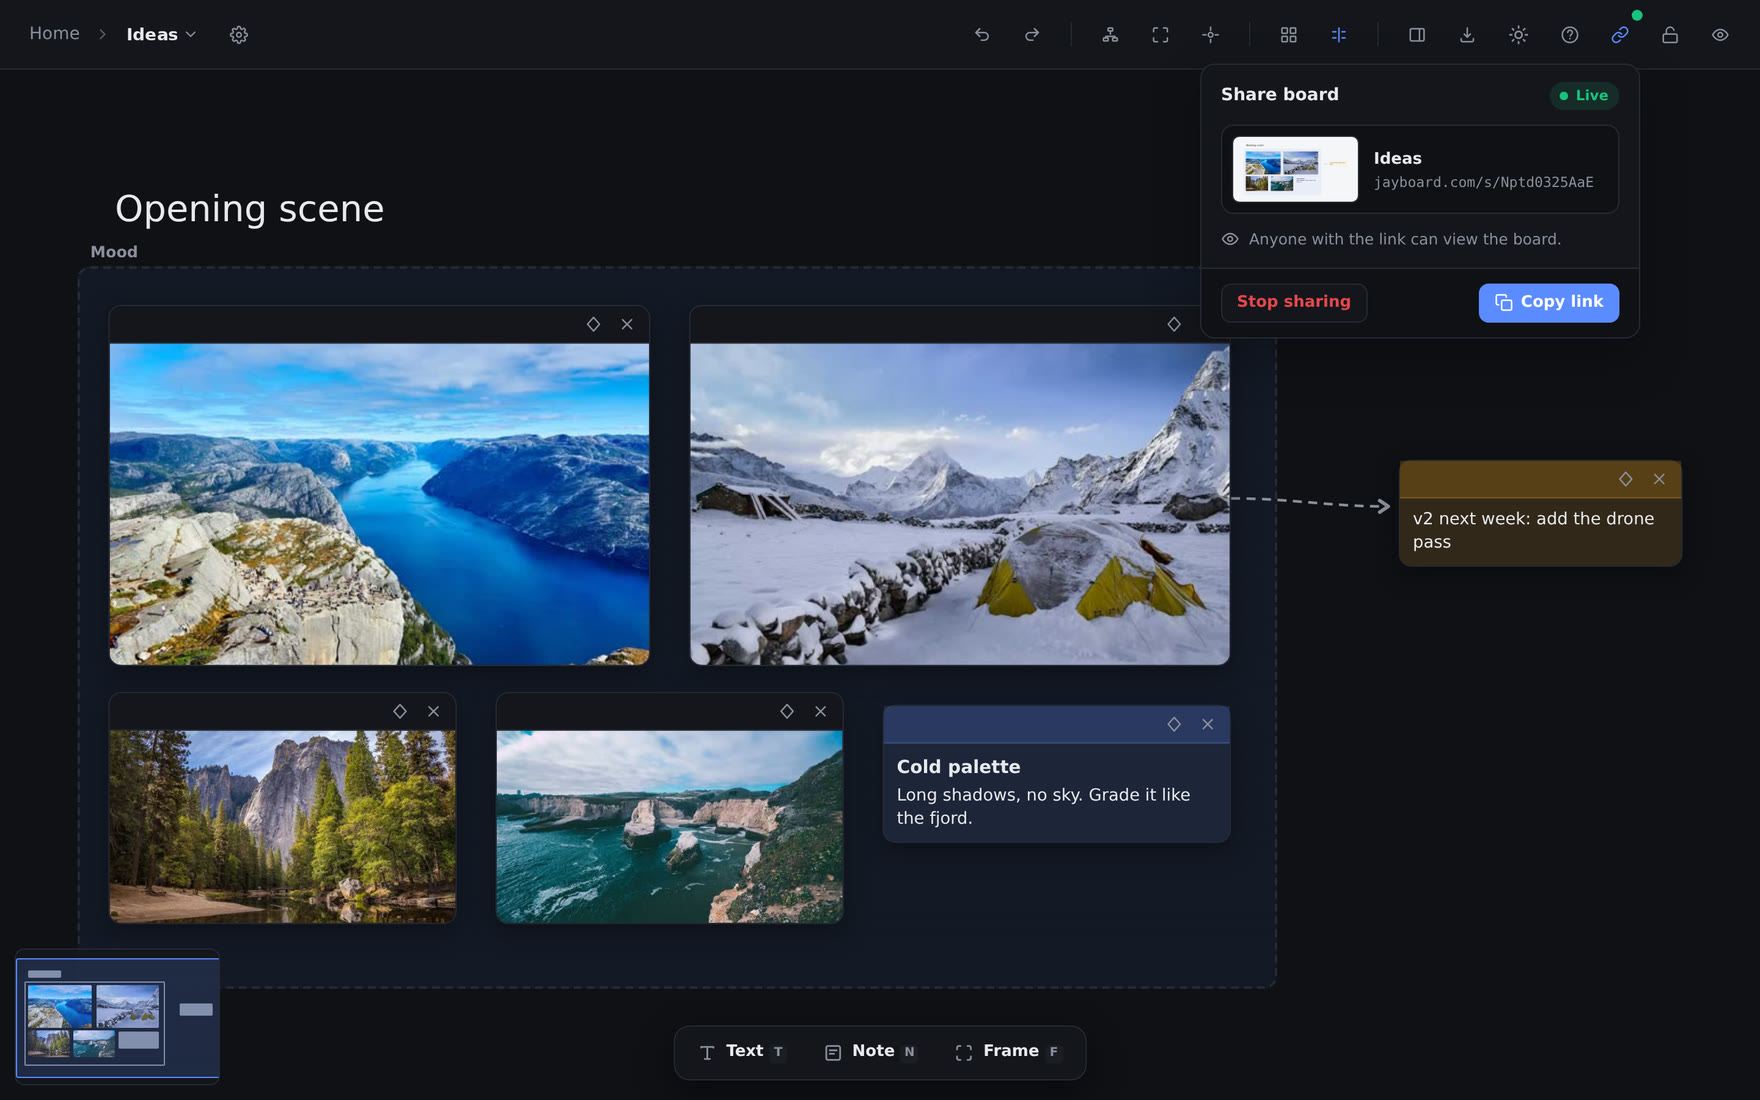Close the Cold palette note
Image resolution: width=1760 pixels, height=1100 pixels.
1207,724
